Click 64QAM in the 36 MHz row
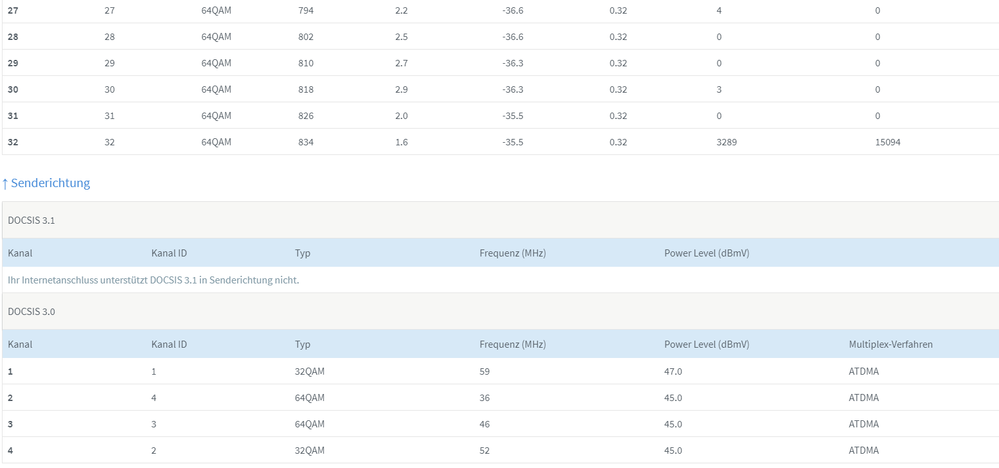Screen dimensions: 999x468 pos(310,398)
